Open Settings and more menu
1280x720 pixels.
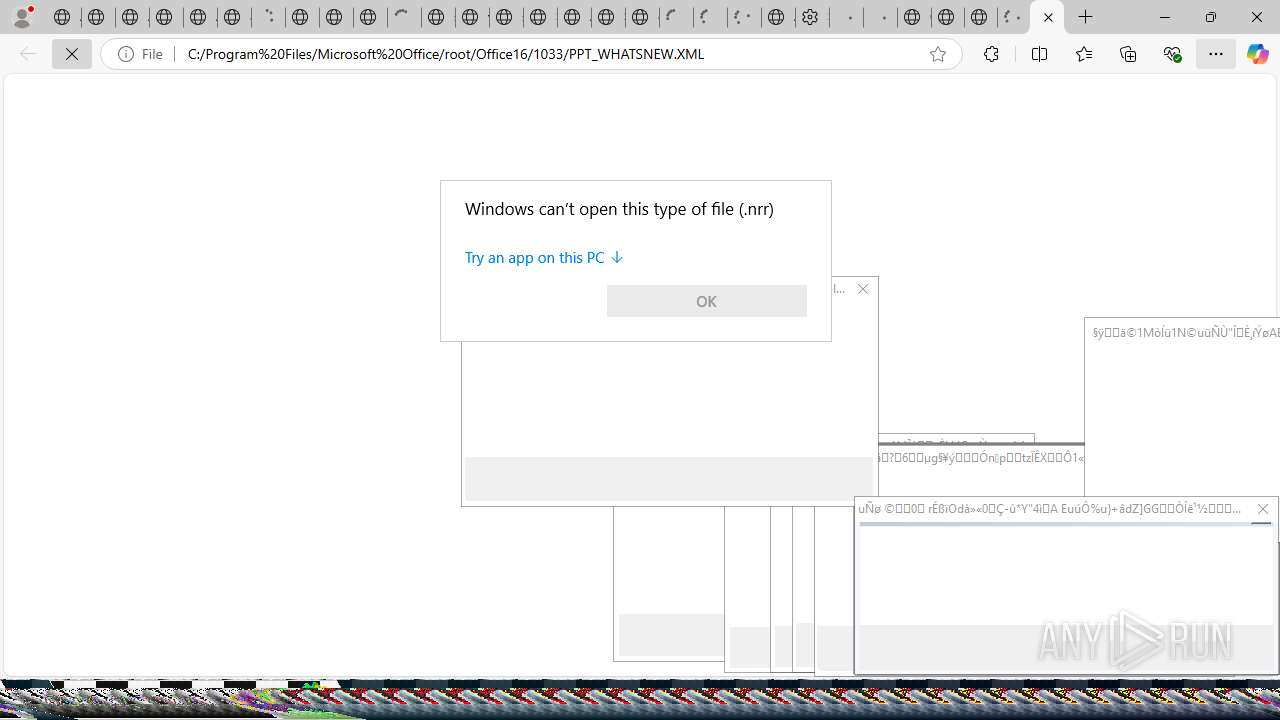click(1216, 54)
